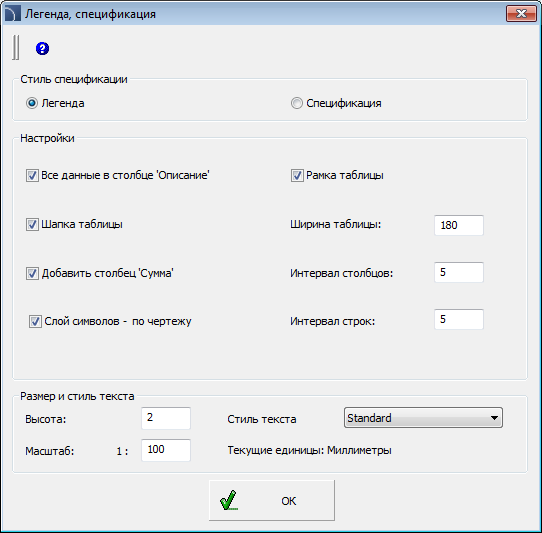
Task: Click the application icon in title bar
Action: pyautogui.click(x=13, y=13)
